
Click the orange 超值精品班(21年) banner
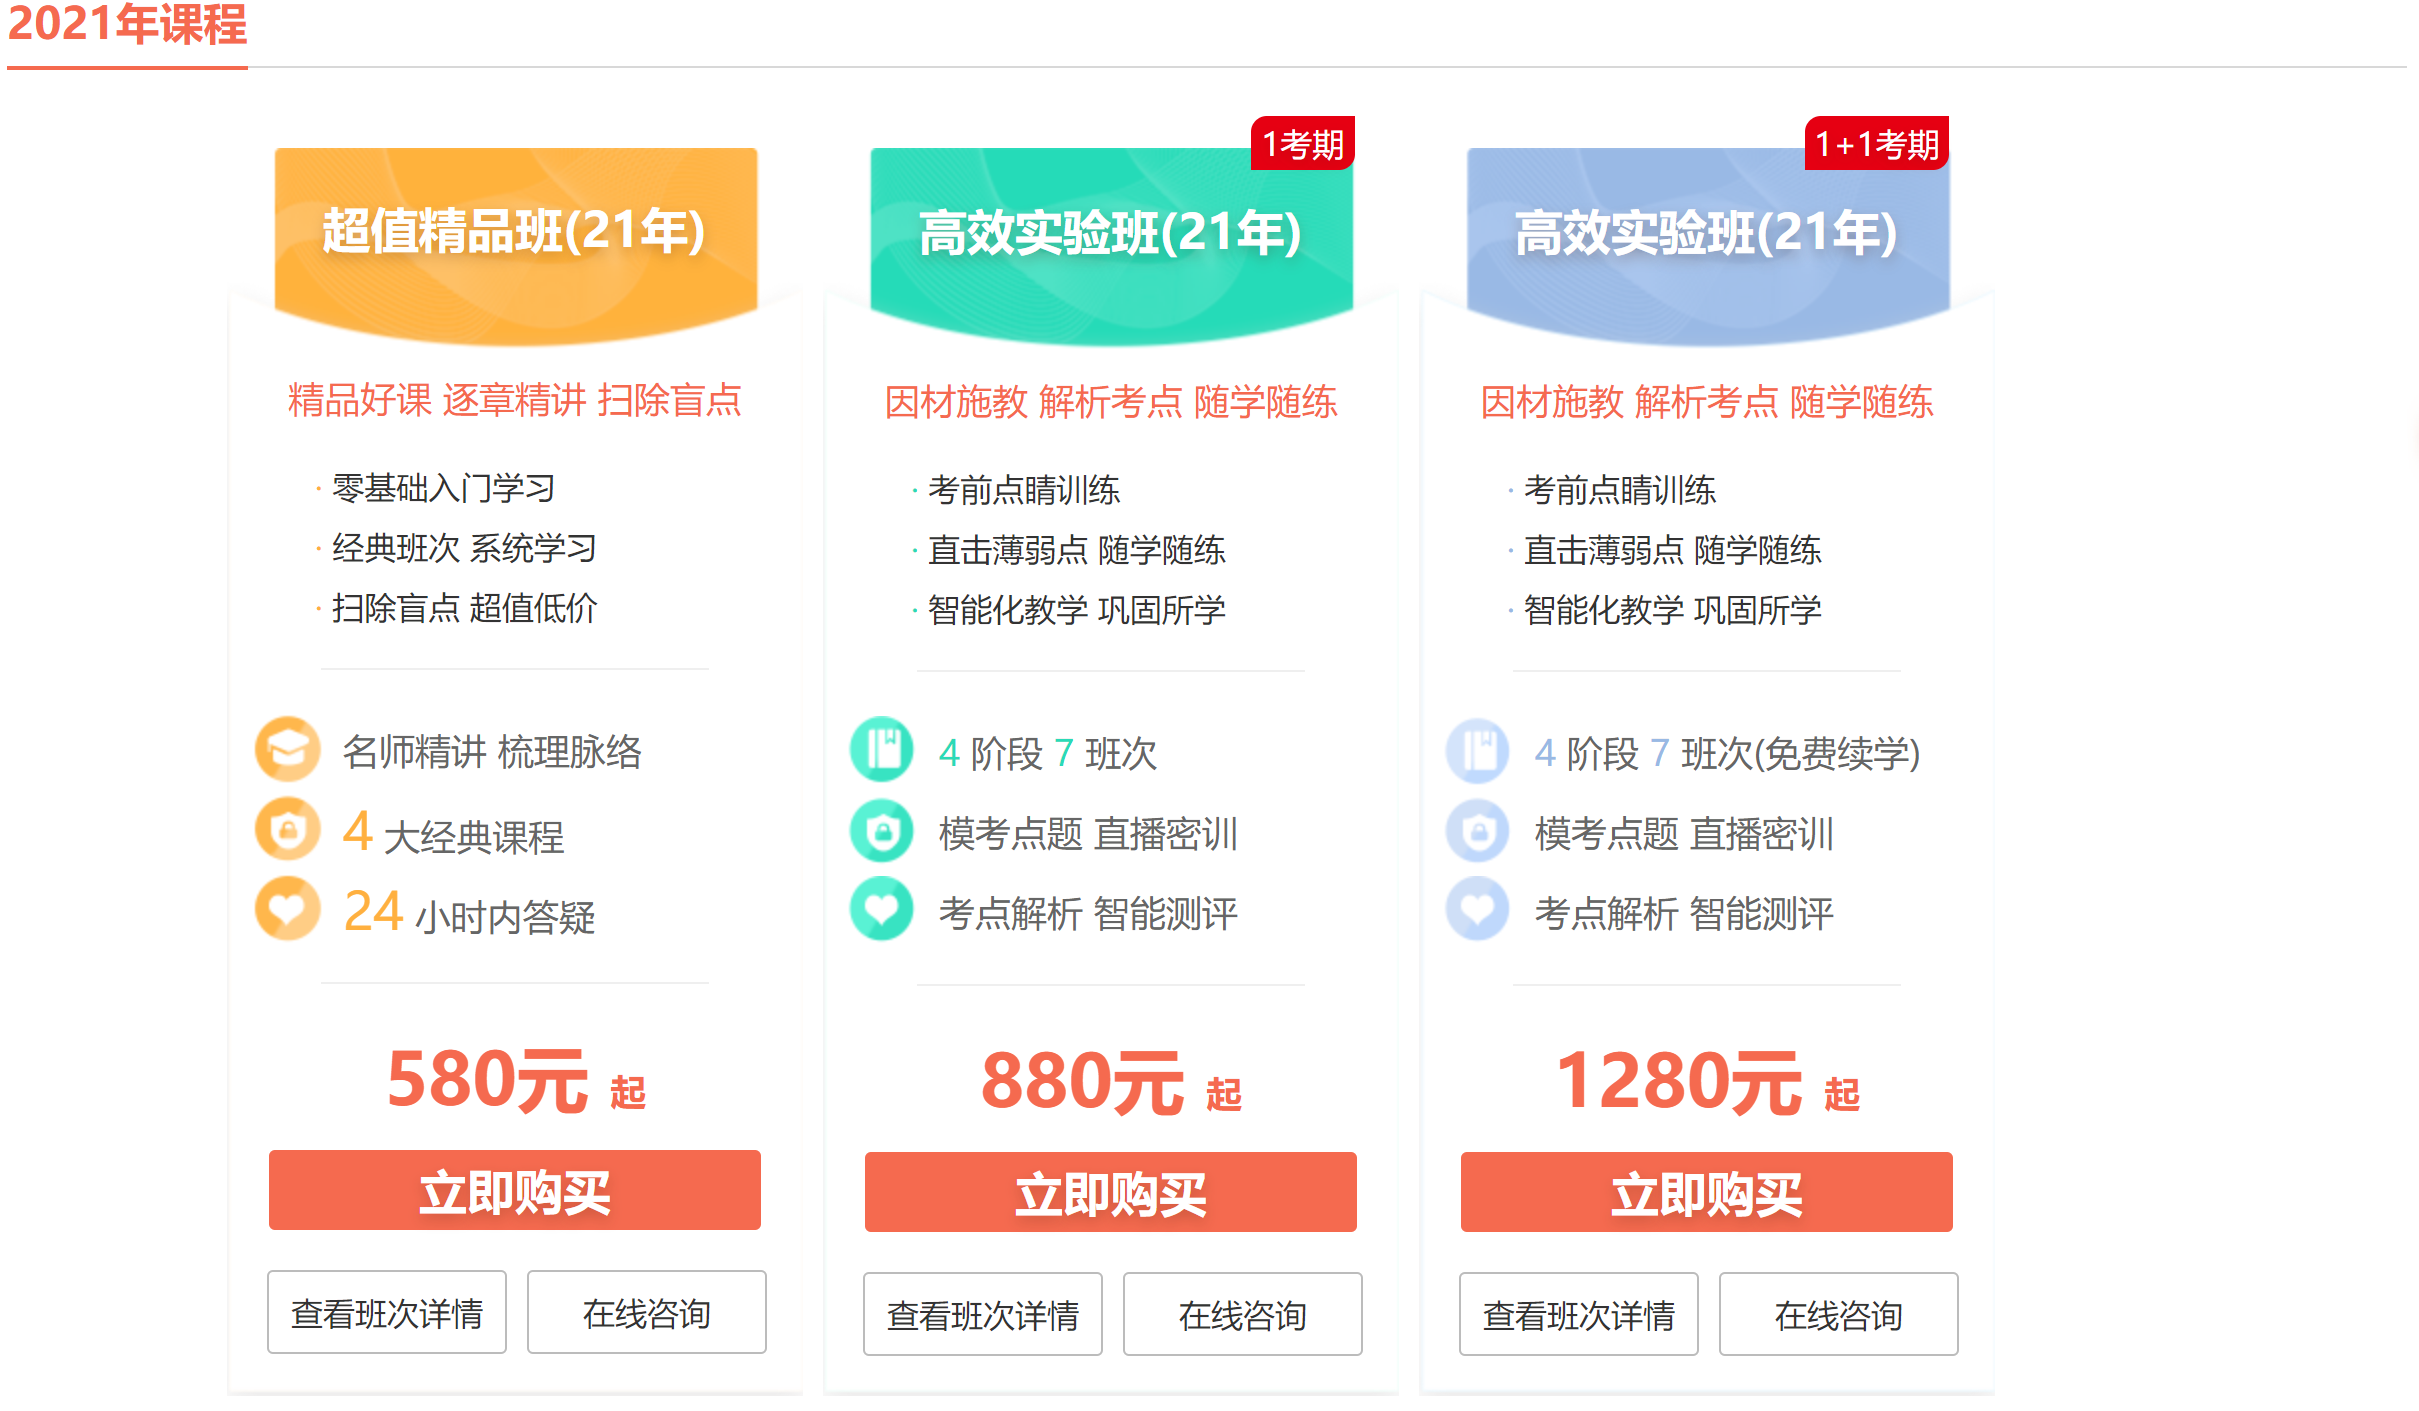[514, 232]
